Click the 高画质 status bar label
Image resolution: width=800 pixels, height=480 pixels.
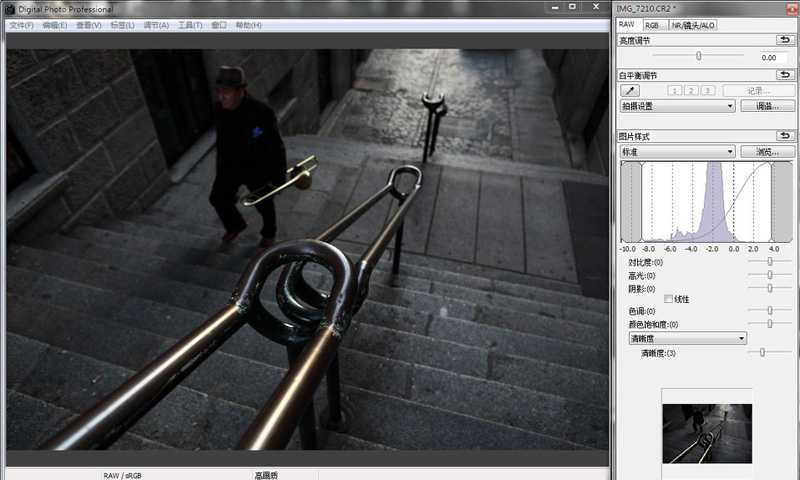[266, 475]
